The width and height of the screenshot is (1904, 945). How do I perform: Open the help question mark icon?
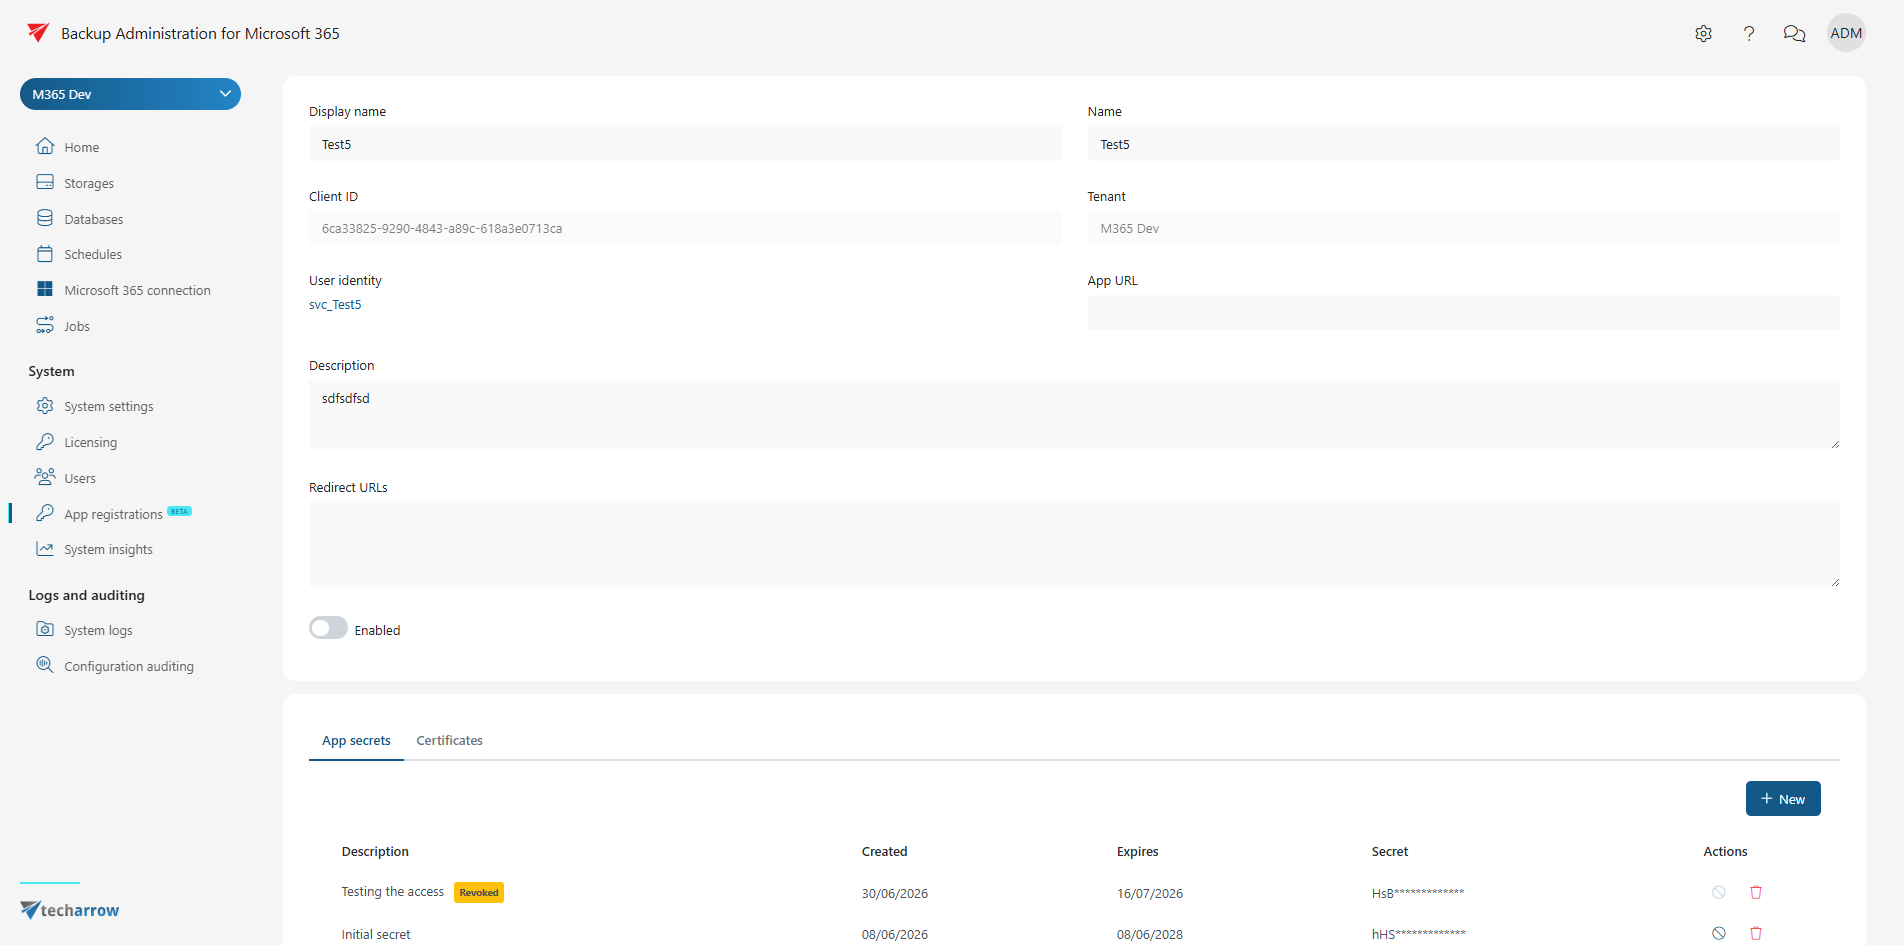pyautogui.click(x=1748, y=34)
